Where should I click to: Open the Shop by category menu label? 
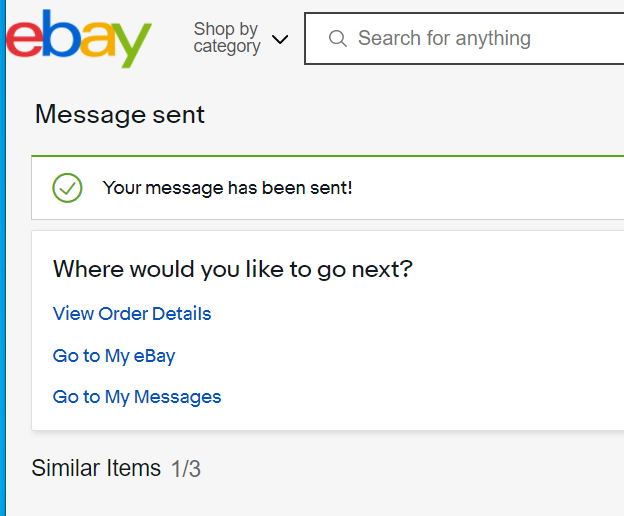(226, 37)
